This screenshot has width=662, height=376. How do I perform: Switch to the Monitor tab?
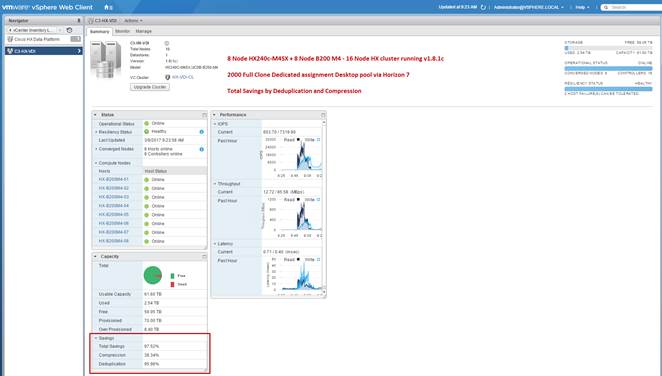click(122, 31)
